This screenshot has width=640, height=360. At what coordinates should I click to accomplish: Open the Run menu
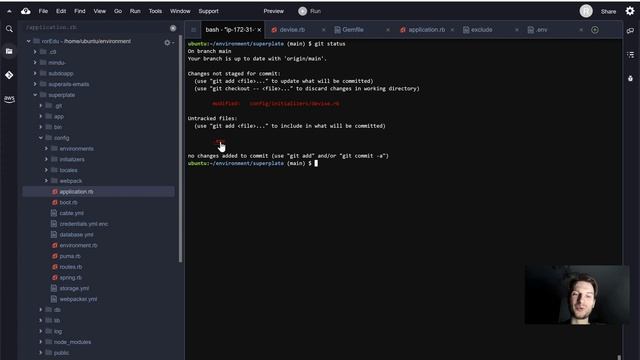coord(135,11)
